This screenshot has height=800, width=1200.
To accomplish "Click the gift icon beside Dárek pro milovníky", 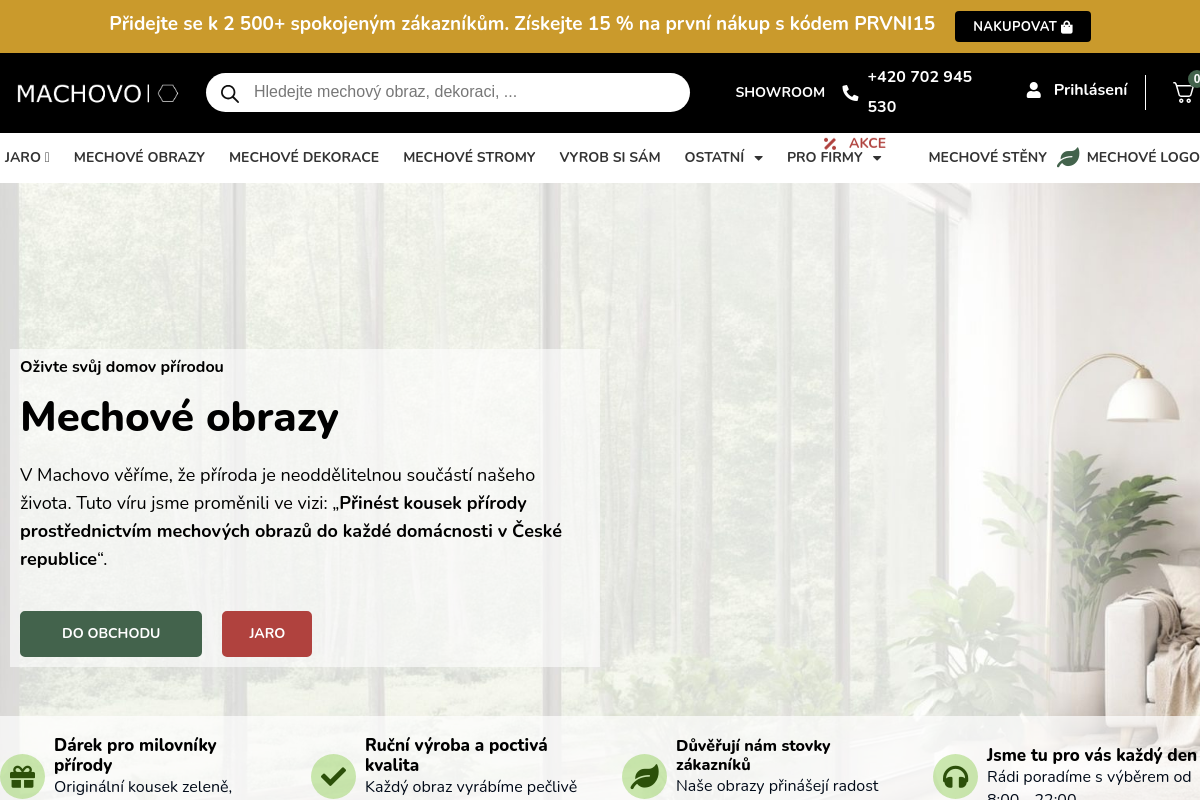I will pyautogui.click(x=22, y=776).
